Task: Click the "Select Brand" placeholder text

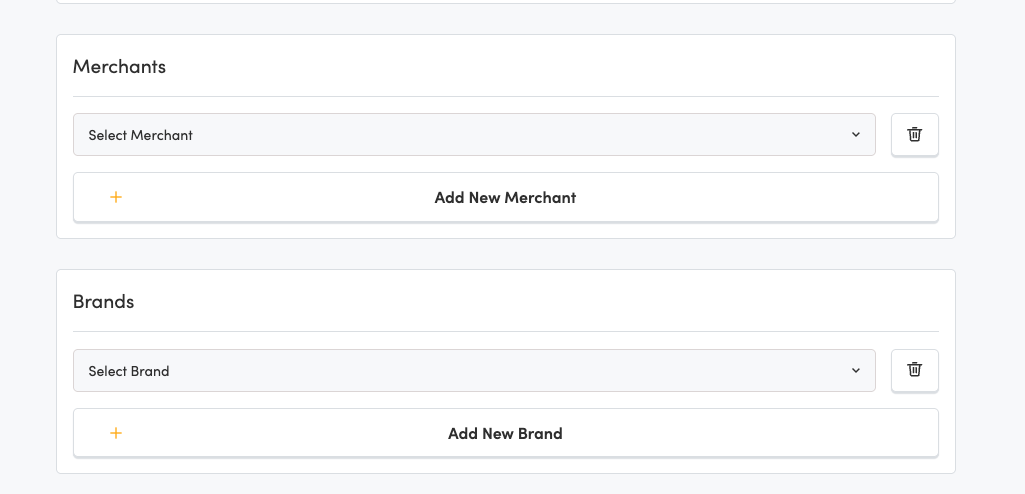Action: (x=129, y=371)
